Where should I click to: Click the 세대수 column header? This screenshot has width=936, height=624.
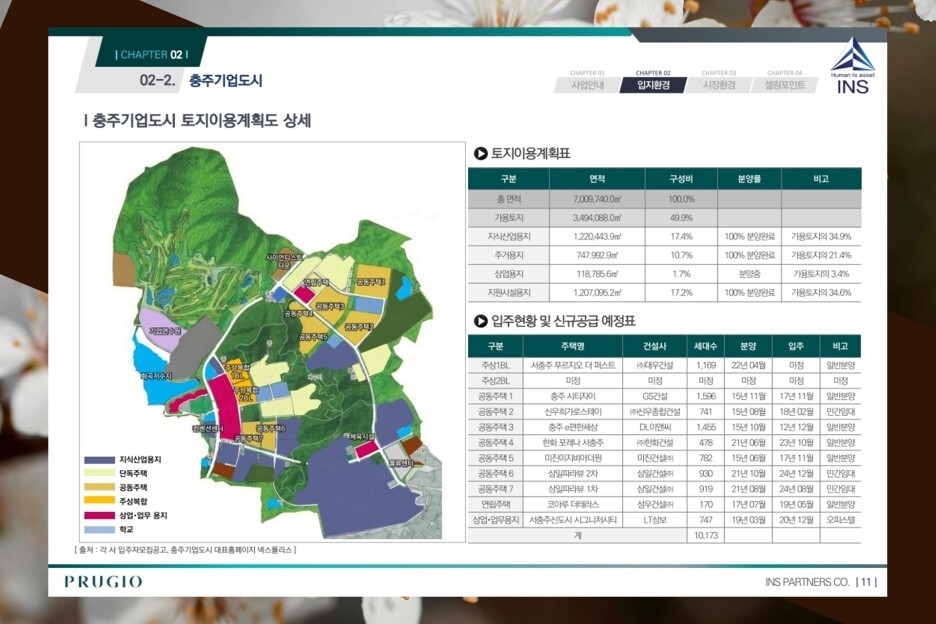(706, 346)
